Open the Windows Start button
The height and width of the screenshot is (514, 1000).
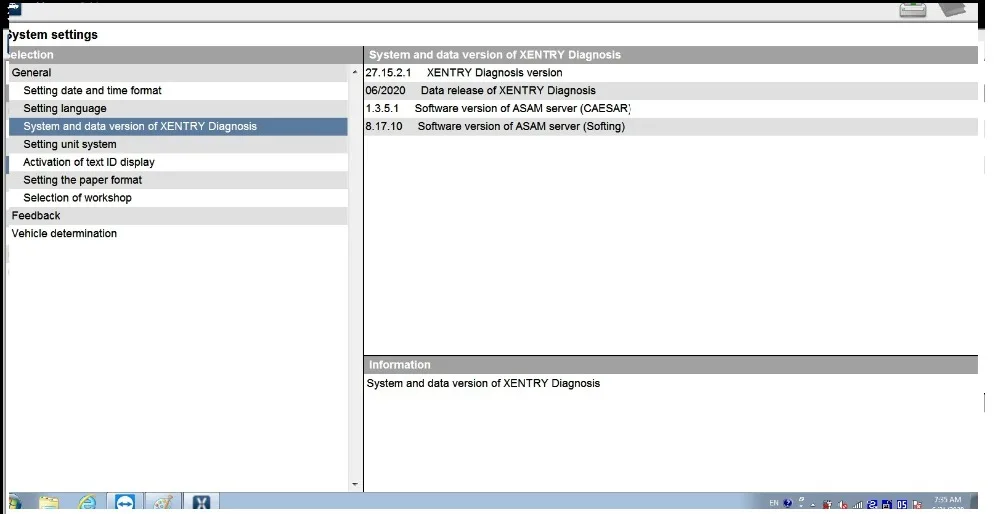tap(14, 502)
